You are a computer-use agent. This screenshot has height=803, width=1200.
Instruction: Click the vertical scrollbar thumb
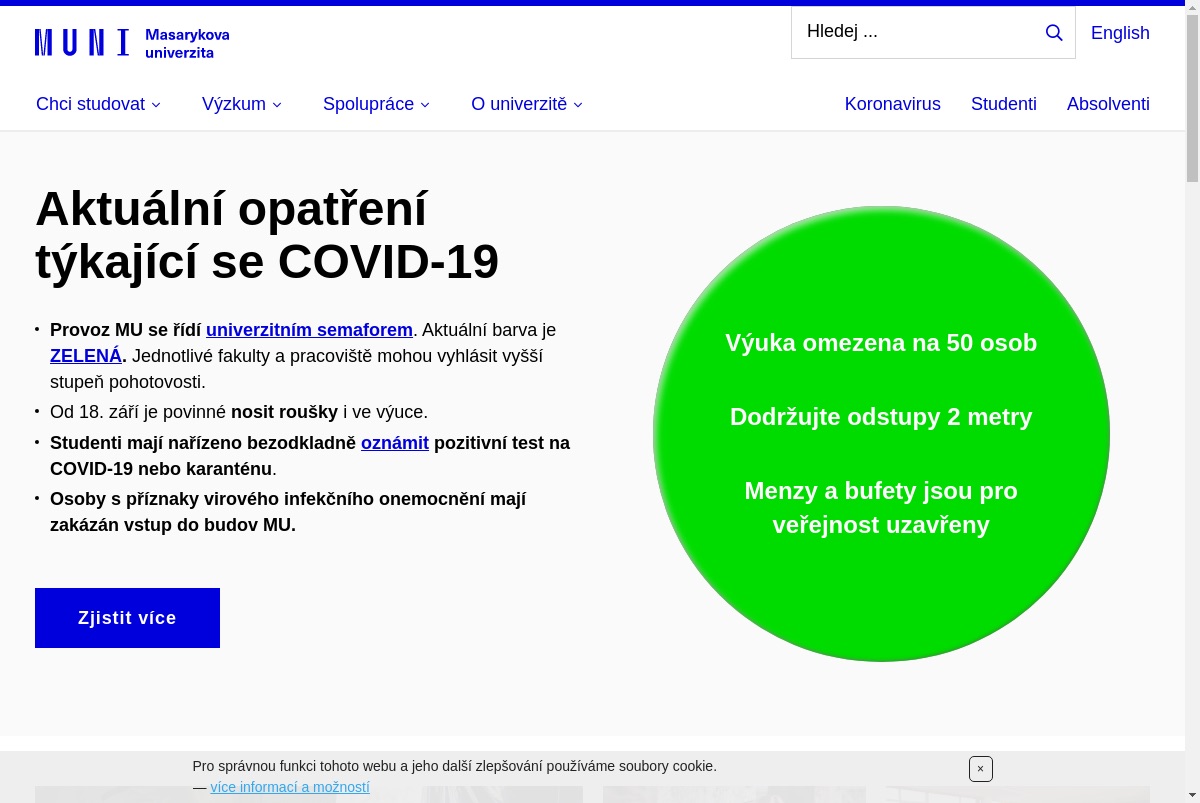click(x=1192, y=97)
